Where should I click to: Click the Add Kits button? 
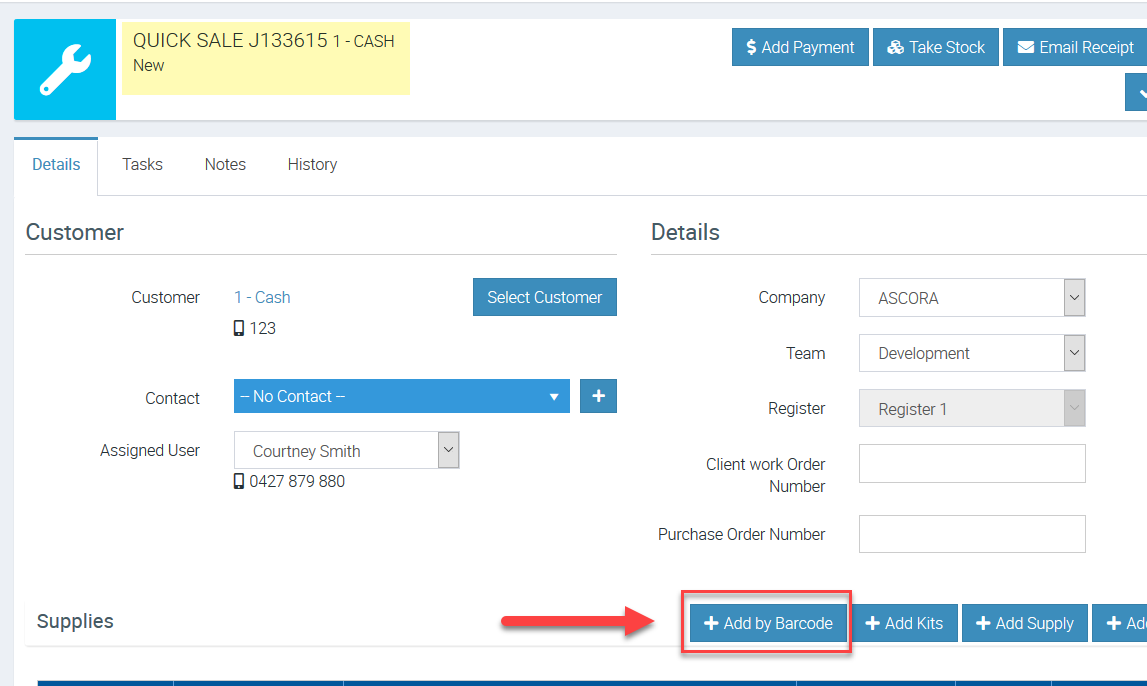tap(904, 623)
